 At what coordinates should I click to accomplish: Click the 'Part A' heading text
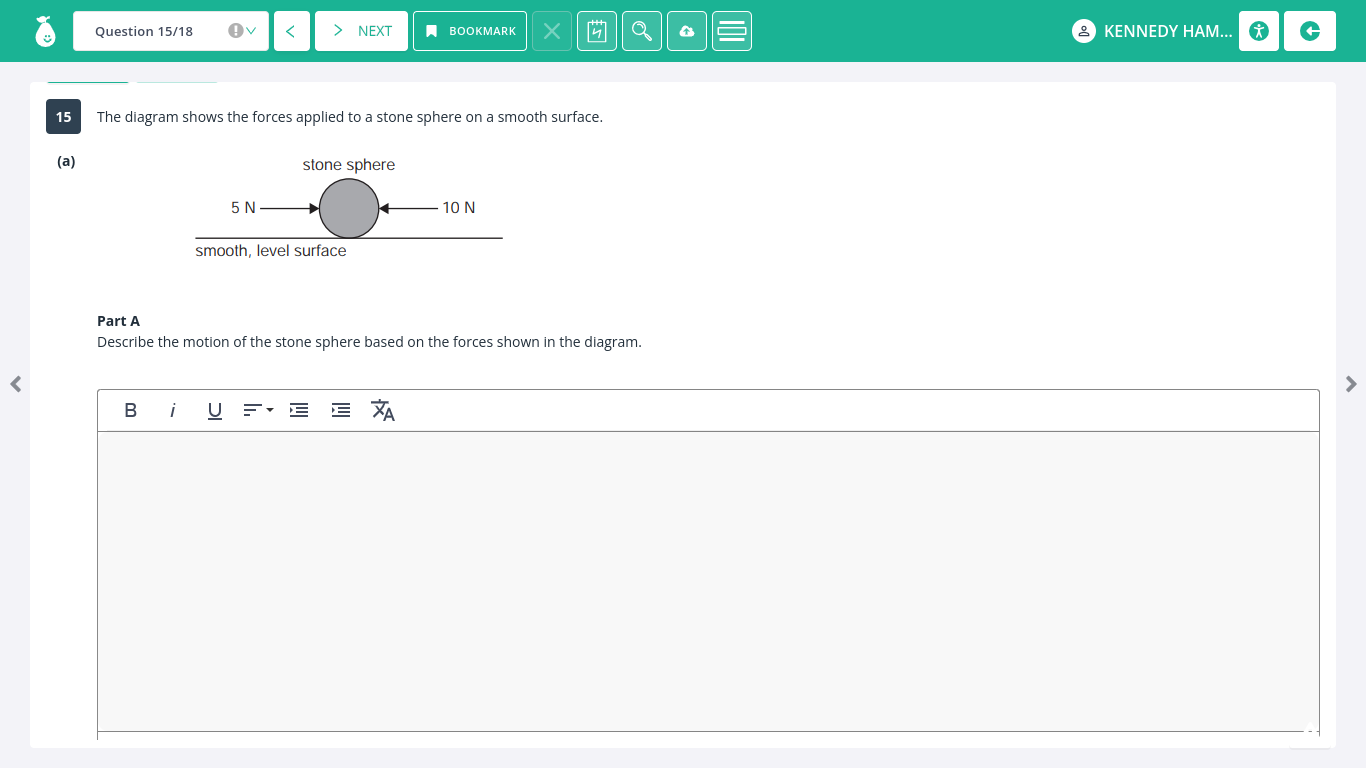click(x=118, y=321)
